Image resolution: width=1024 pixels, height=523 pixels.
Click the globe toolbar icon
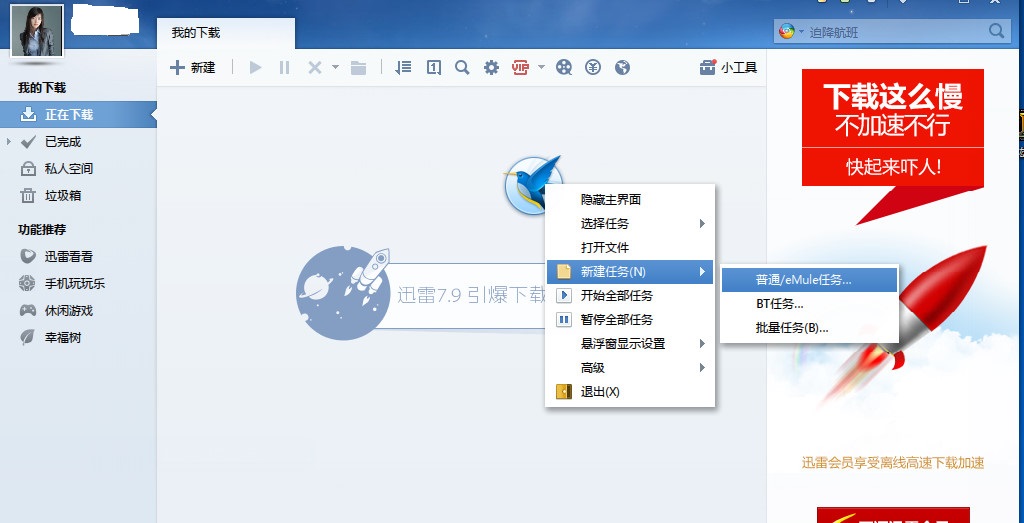pos(622,67)
